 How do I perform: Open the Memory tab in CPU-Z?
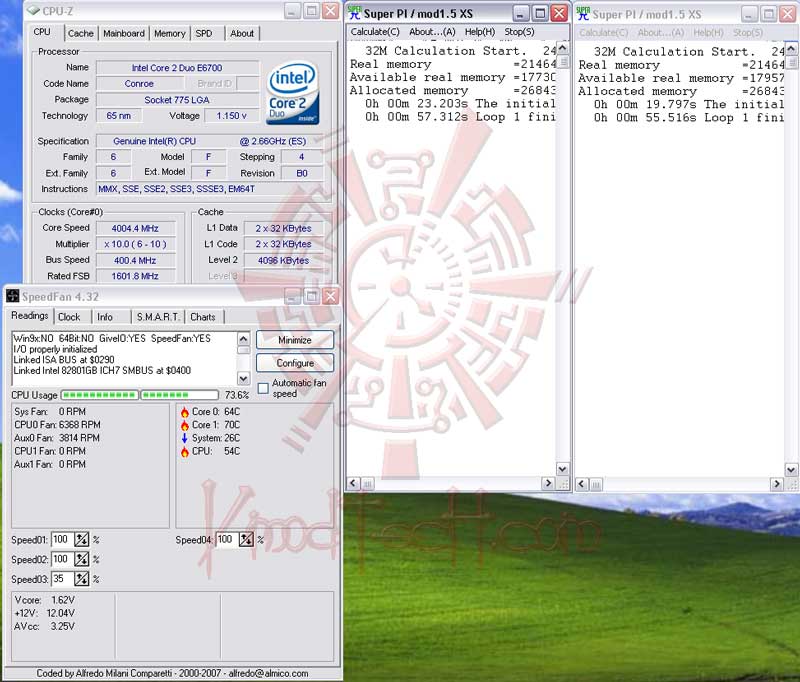pos(169,34)
